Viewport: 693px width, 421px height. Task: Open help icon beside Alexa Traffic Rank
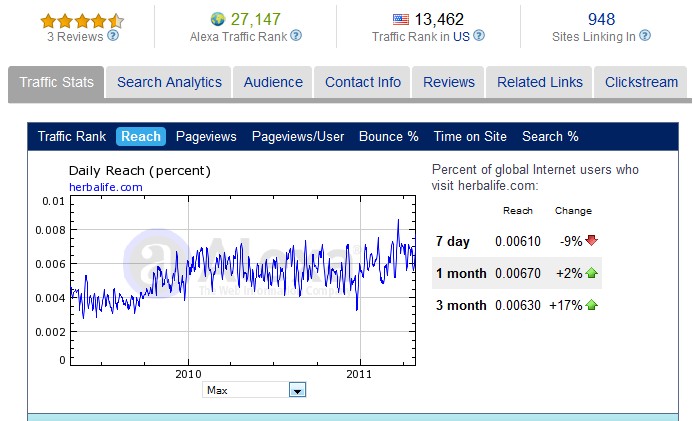[x=296, y=35]
